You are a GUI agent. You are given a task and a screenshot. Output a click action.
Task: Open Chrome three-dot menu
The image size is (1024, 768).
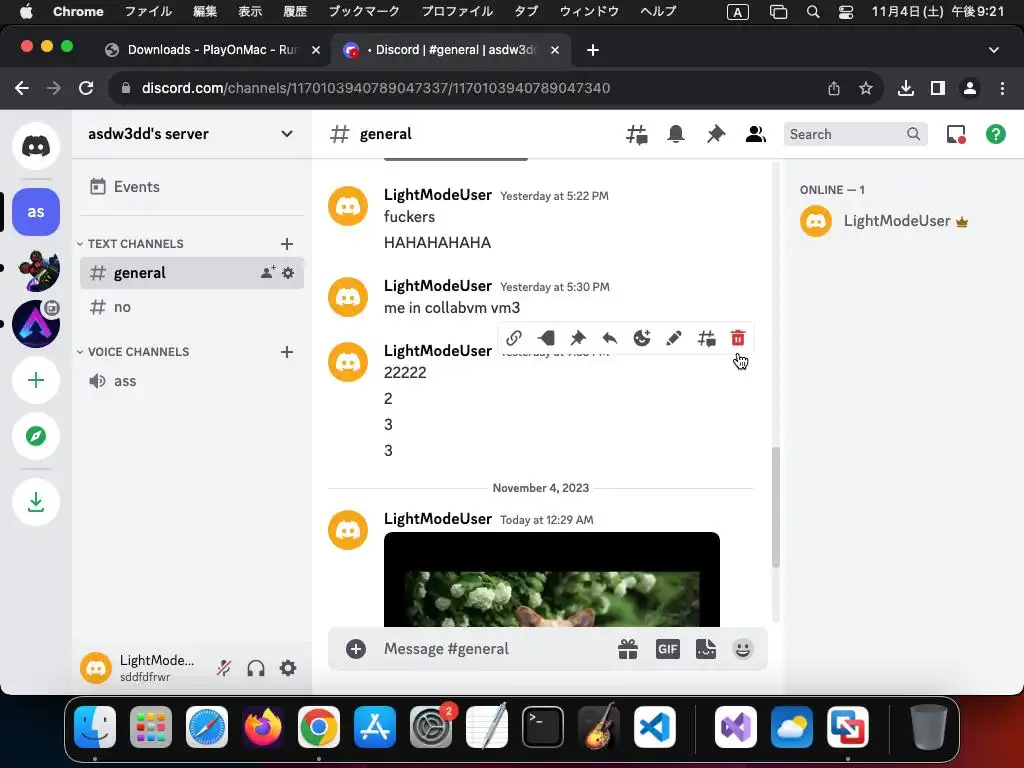(x=1002, y=88)
